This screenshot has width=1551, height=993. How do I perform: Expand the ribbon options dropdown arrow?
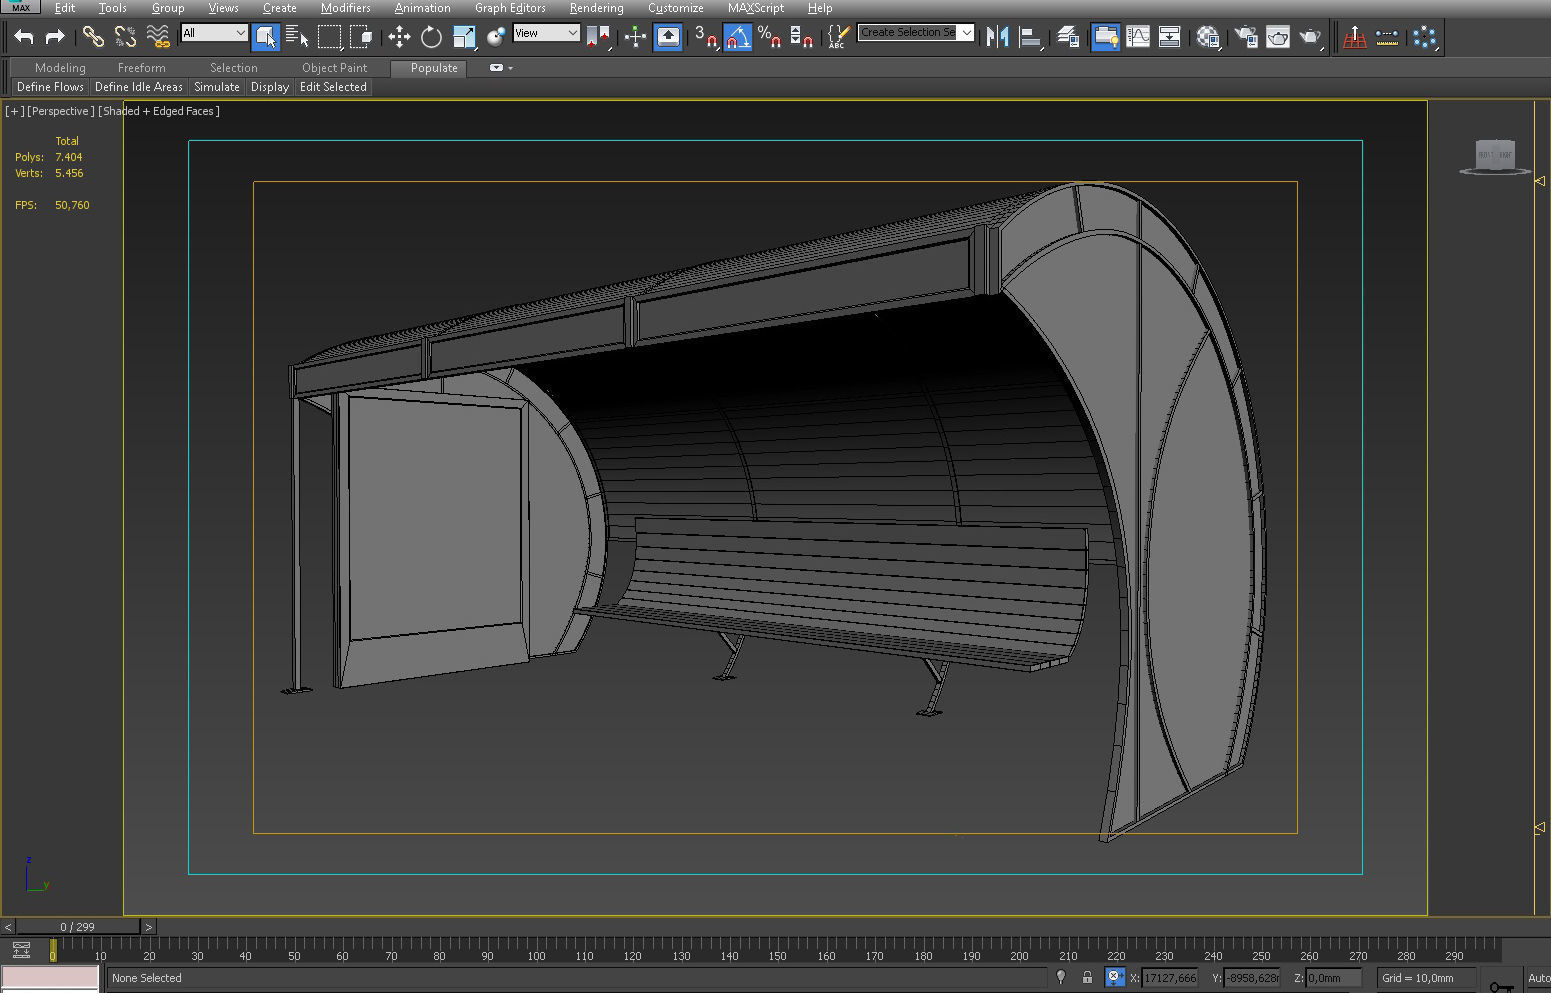(510, 68)
